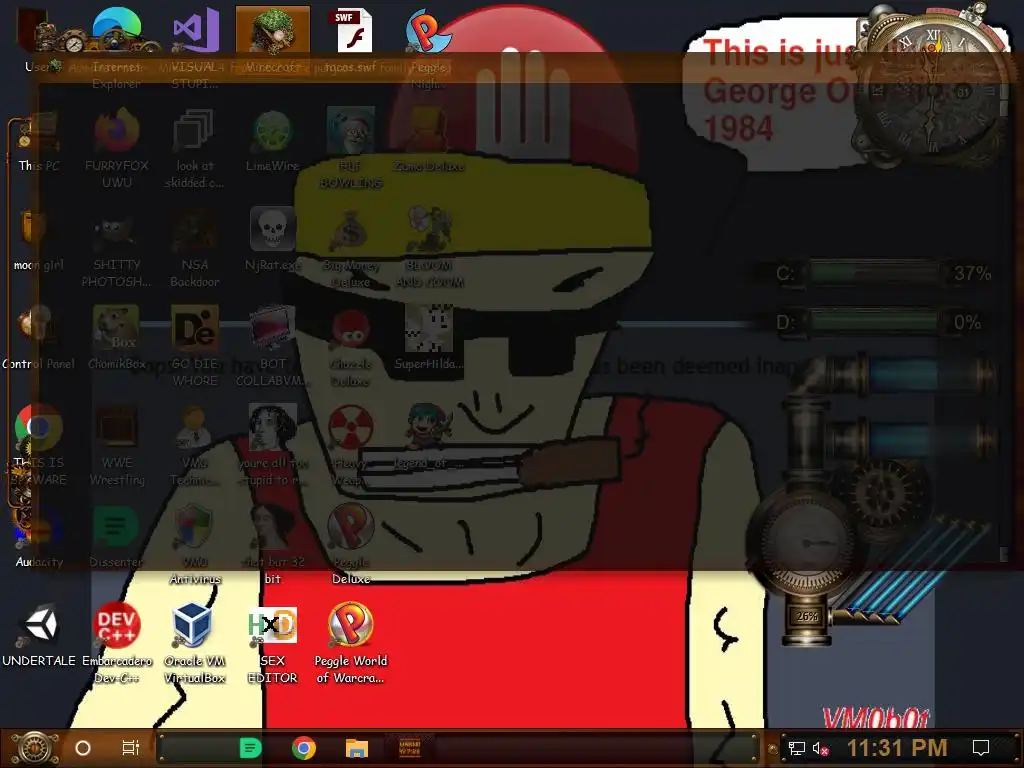Select the SHITTY PHOTOSH... GIMP icon
Viewport: 1024px width, 768px height.
point(117,248)
